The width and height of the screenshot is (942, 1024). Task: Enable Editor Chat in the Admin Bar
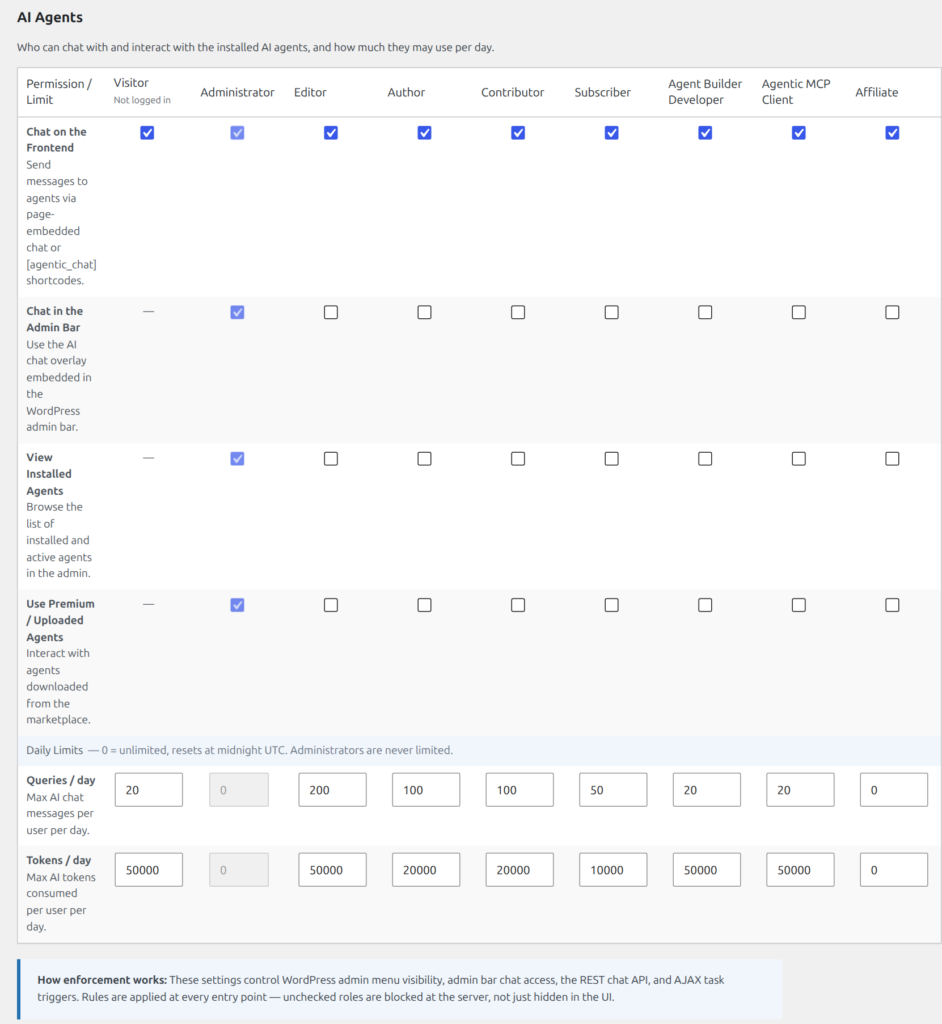[331, 312]
